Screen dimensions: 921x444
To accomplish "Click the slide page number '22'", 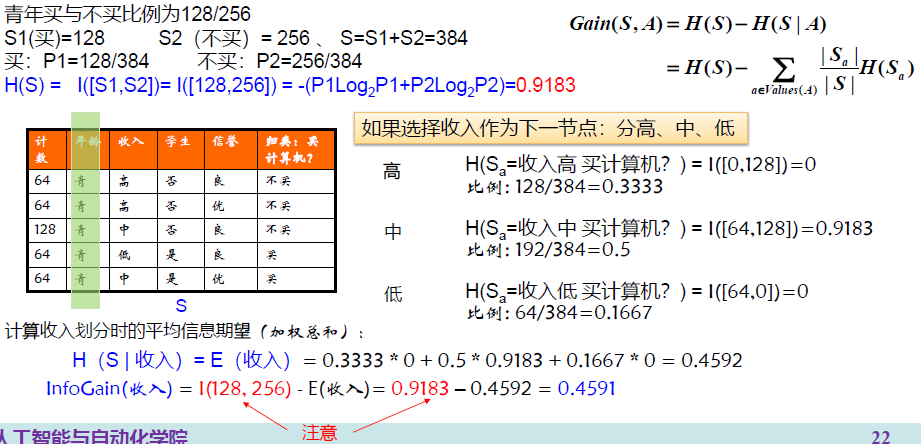I will pos(880,436).
